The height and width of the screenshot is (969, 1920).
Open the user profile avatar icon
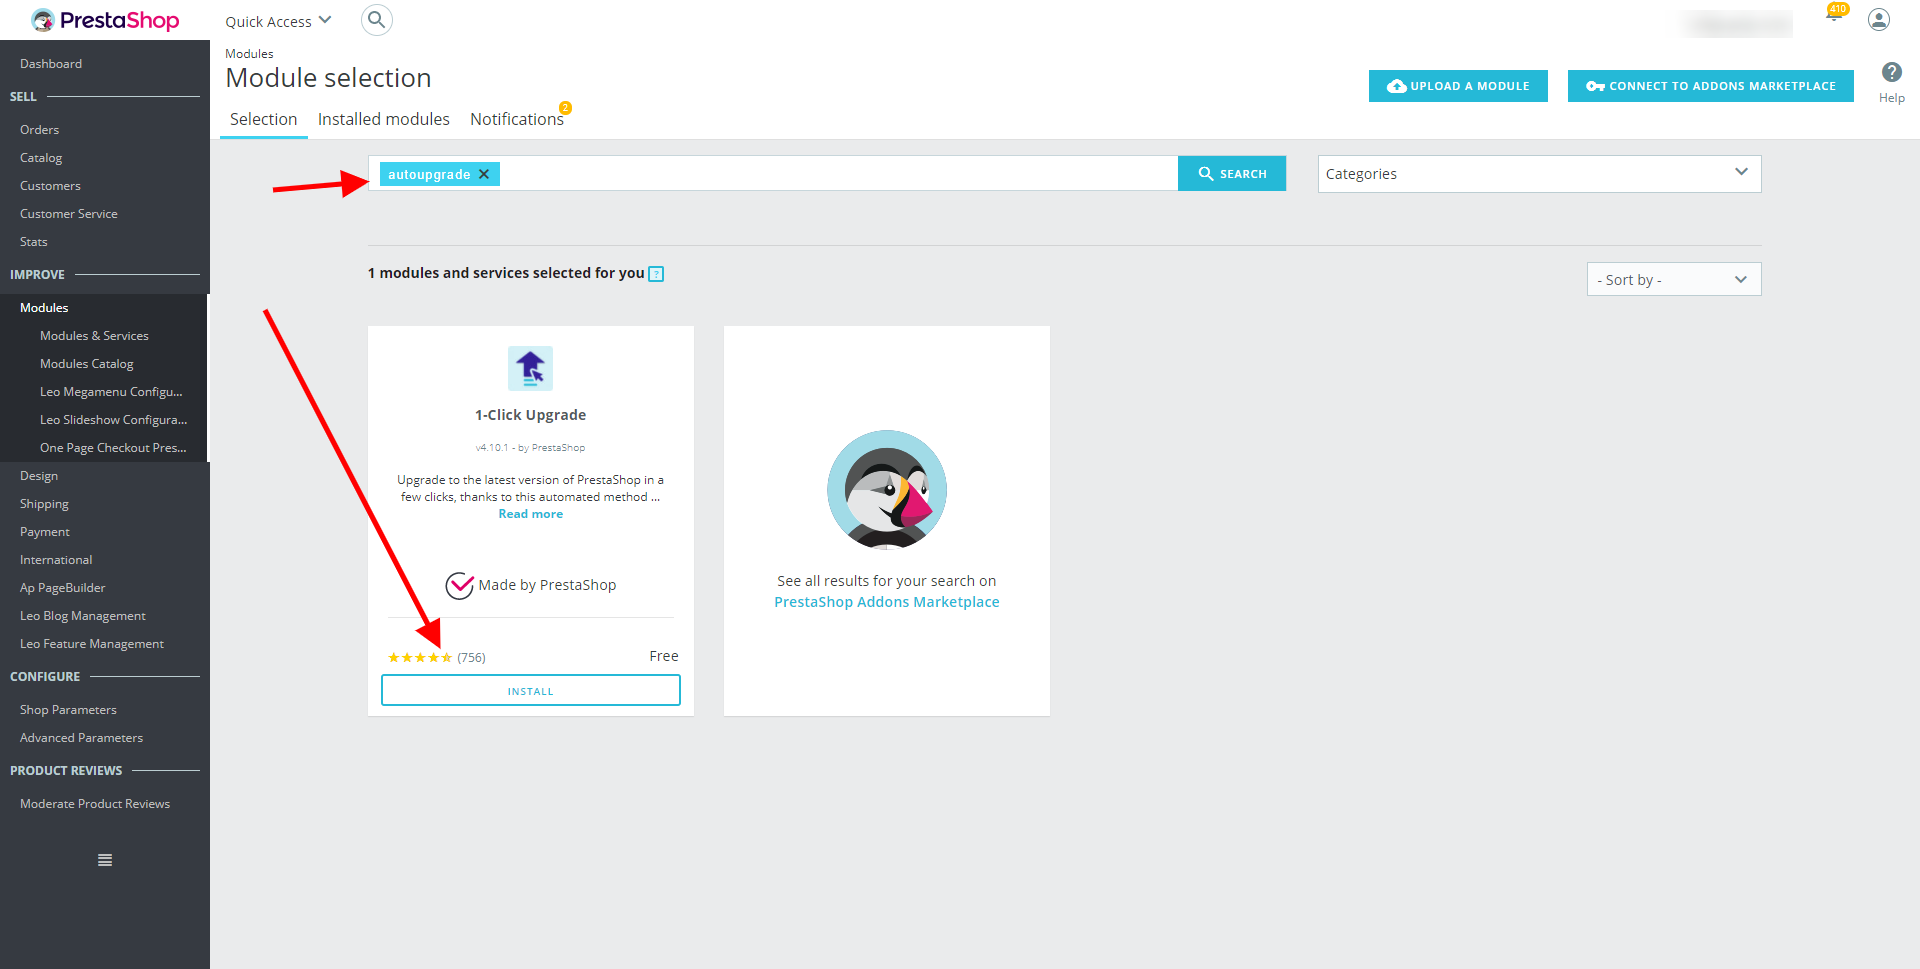(1879, 20)
